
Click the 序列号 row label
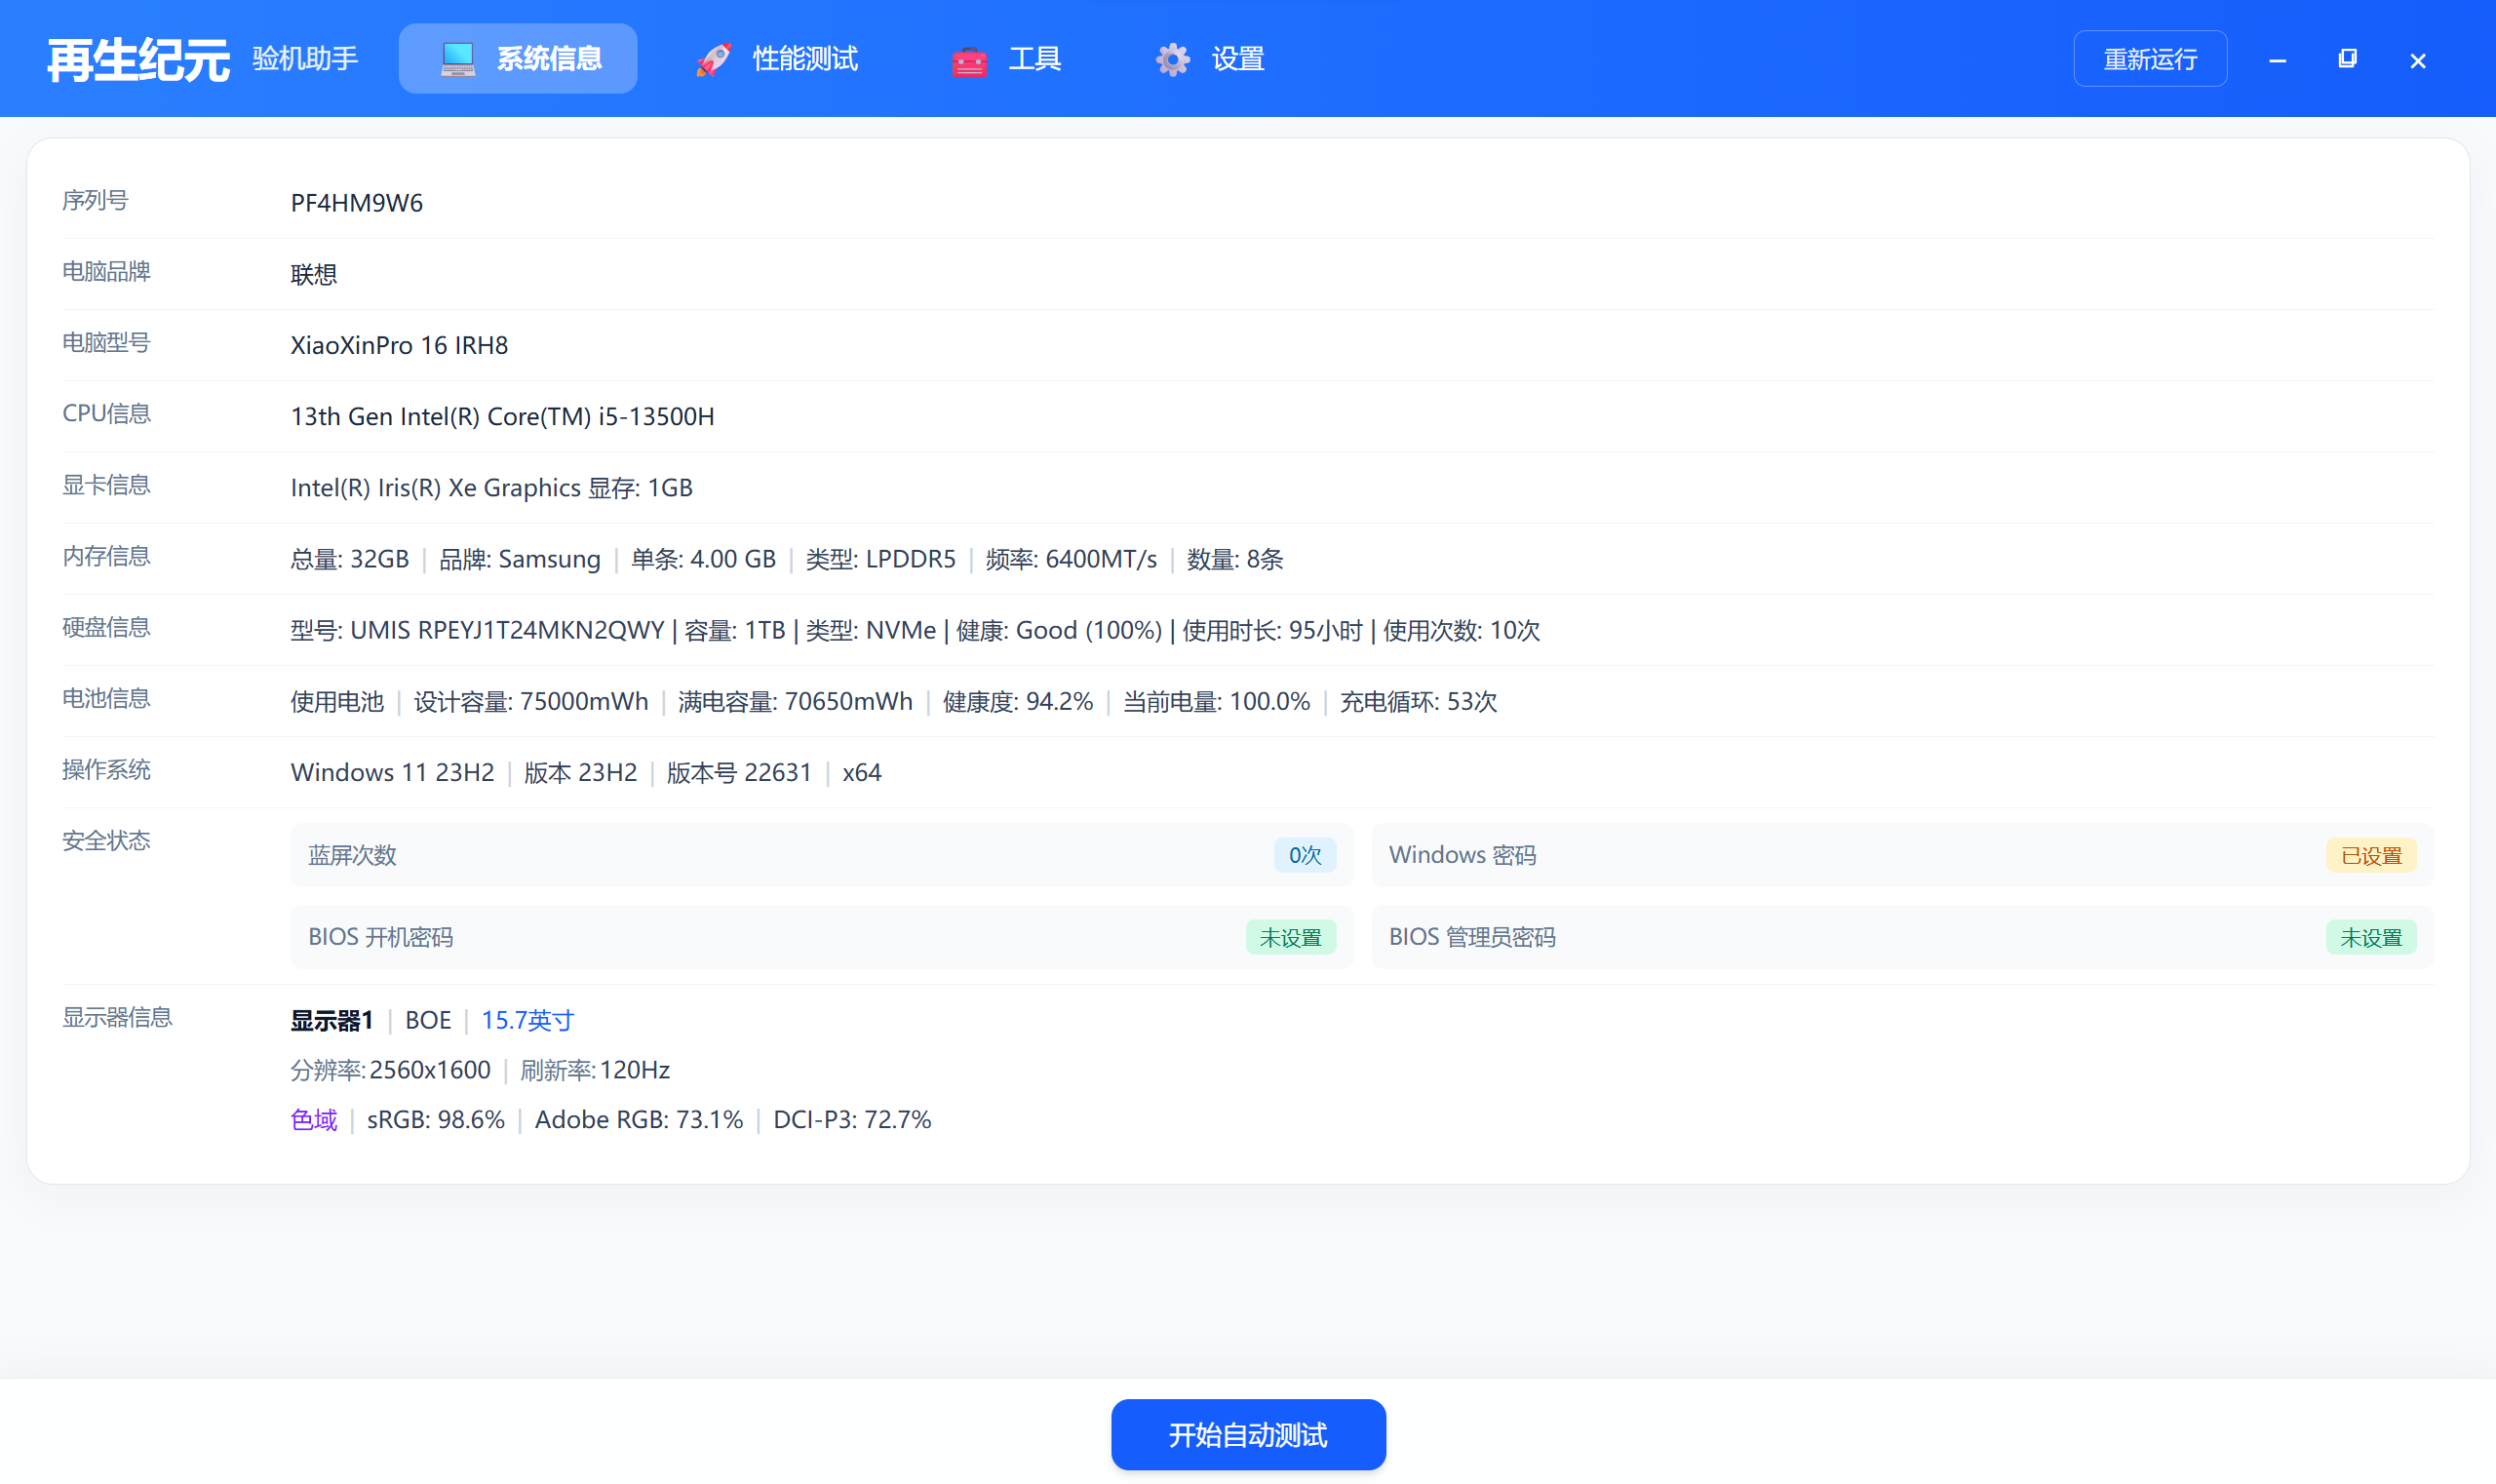click(x=95, y=200)
